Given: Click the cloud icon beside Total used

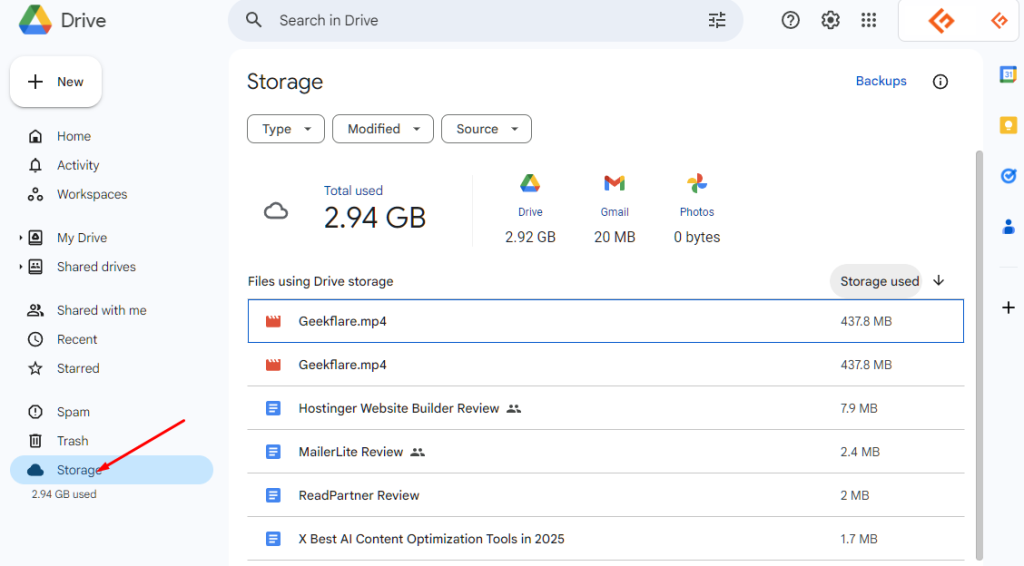Looking at the screenshot, I should (276, 212).
